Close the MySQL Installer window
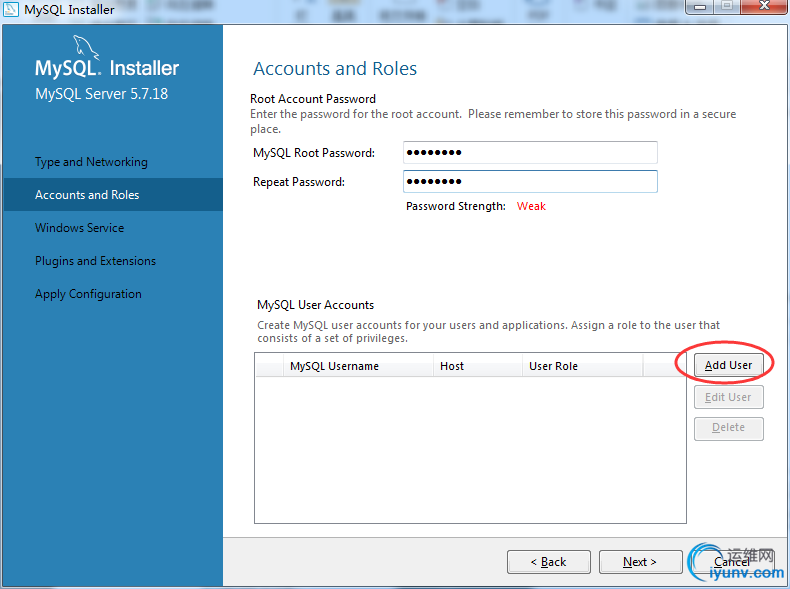Viewport: 790px width, 589px height. 764,6
